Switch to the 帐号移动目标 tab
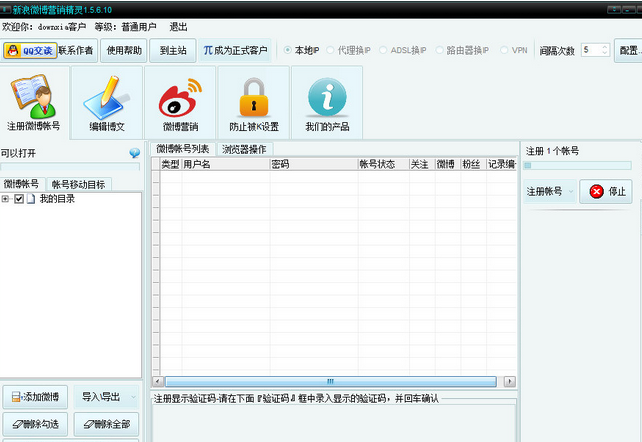This screenshot has width=642, height=442. 78,184
